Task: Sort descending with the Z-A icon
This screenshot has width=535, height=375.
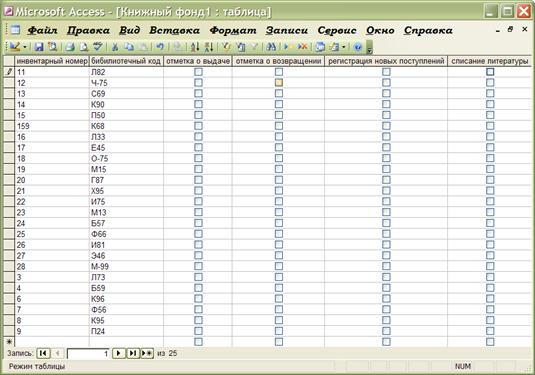Action: pos(209,47)
